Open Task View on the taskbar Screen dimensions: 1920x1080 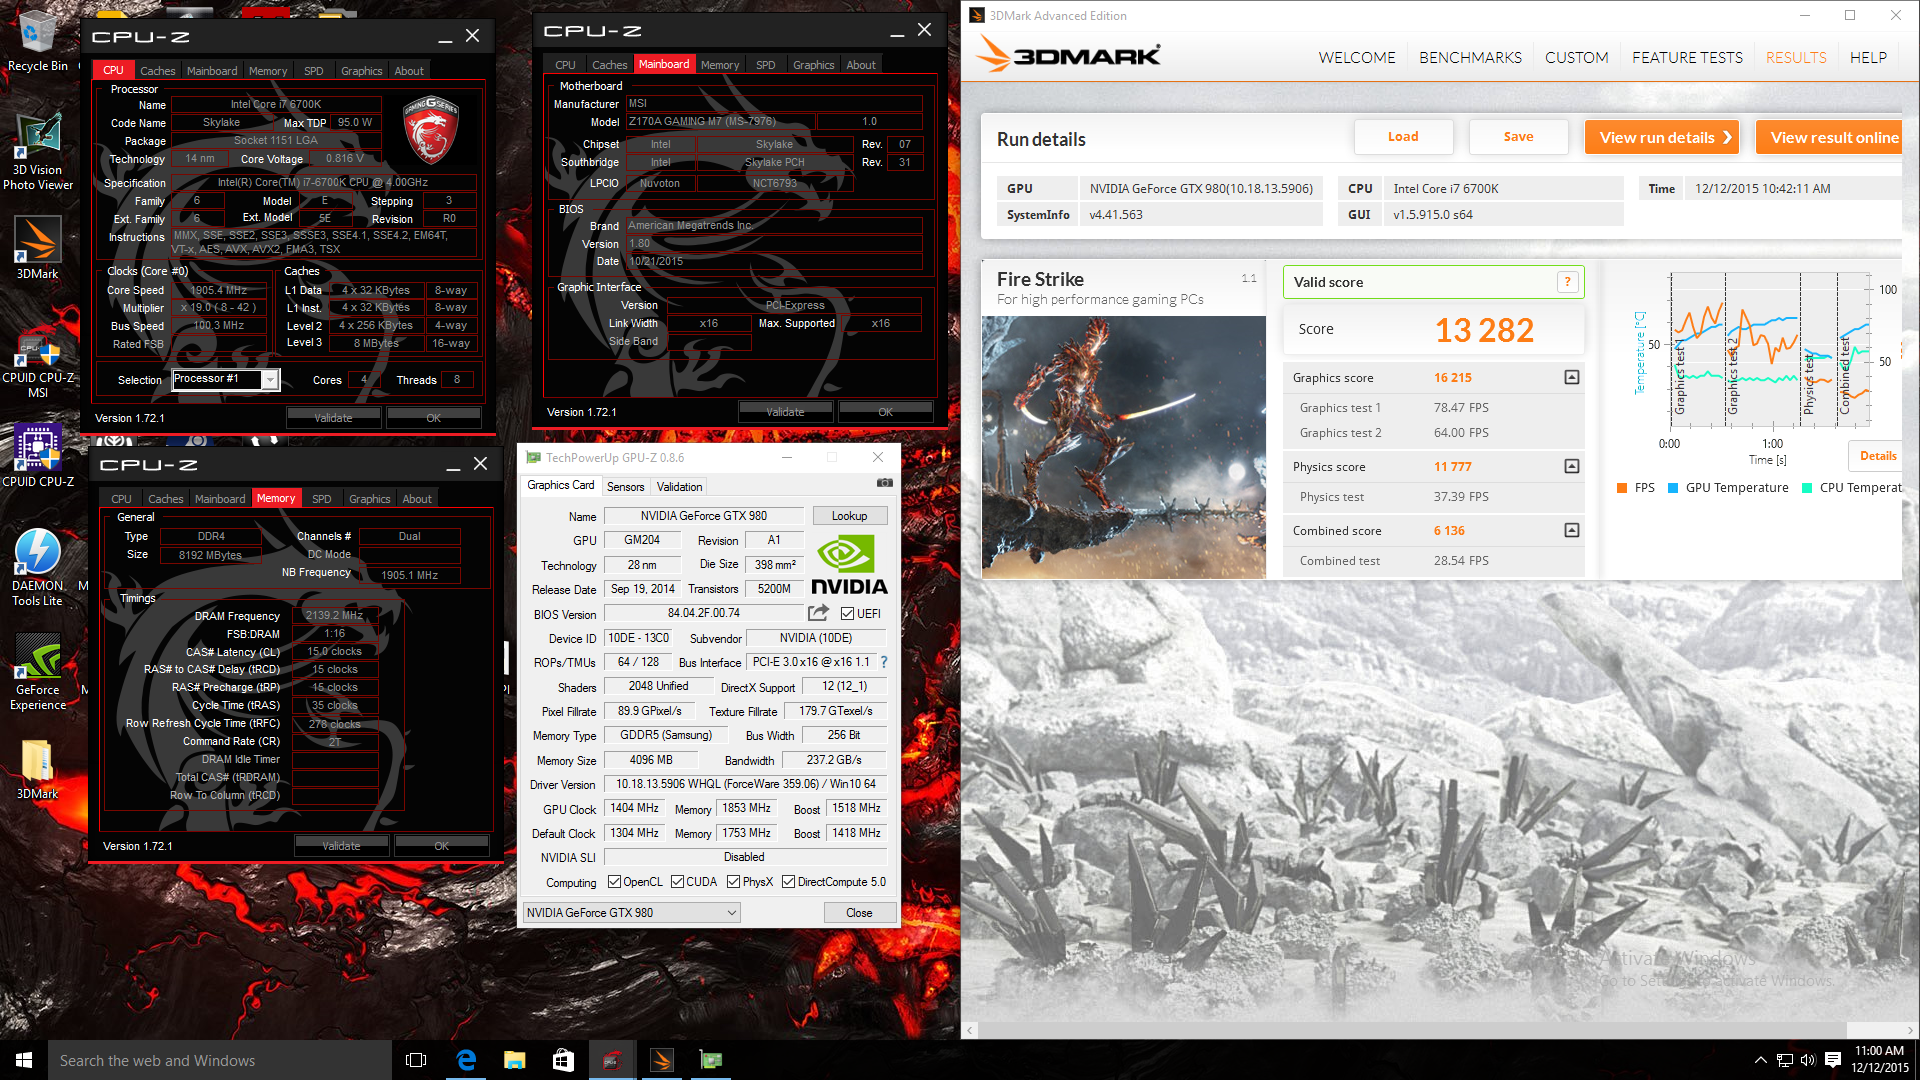[x=416, y=1060]
